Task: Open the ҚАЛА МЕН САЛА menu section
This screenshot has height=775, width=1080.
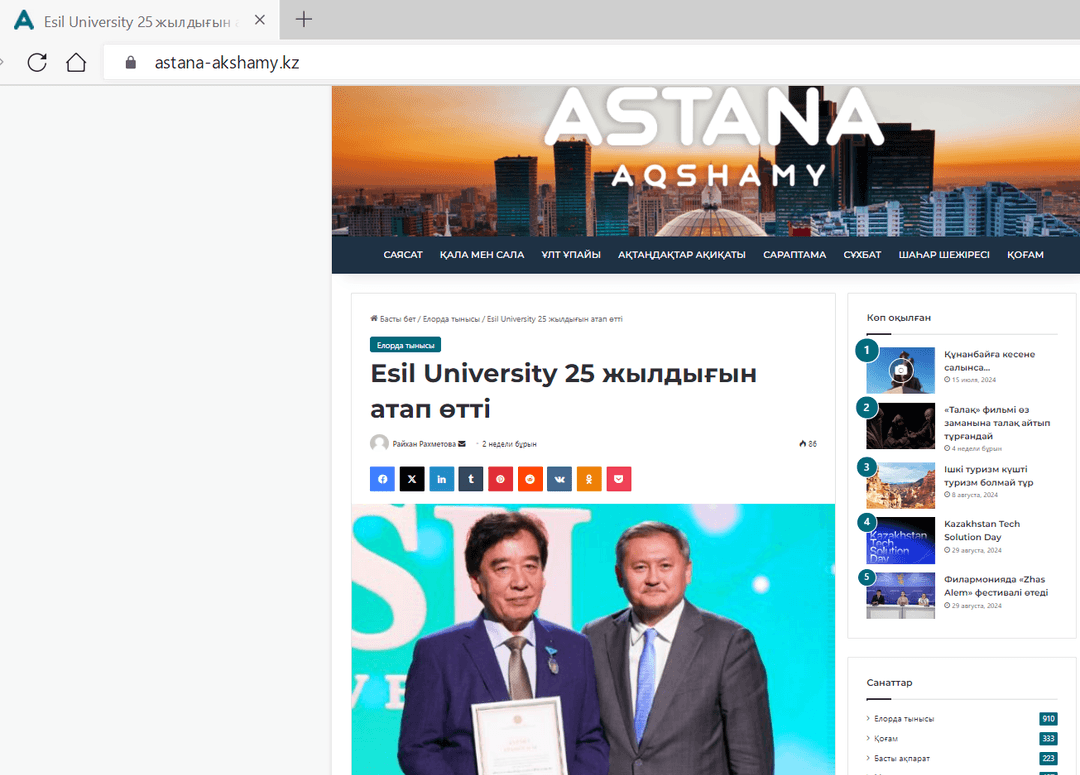Action: [482, 255]
